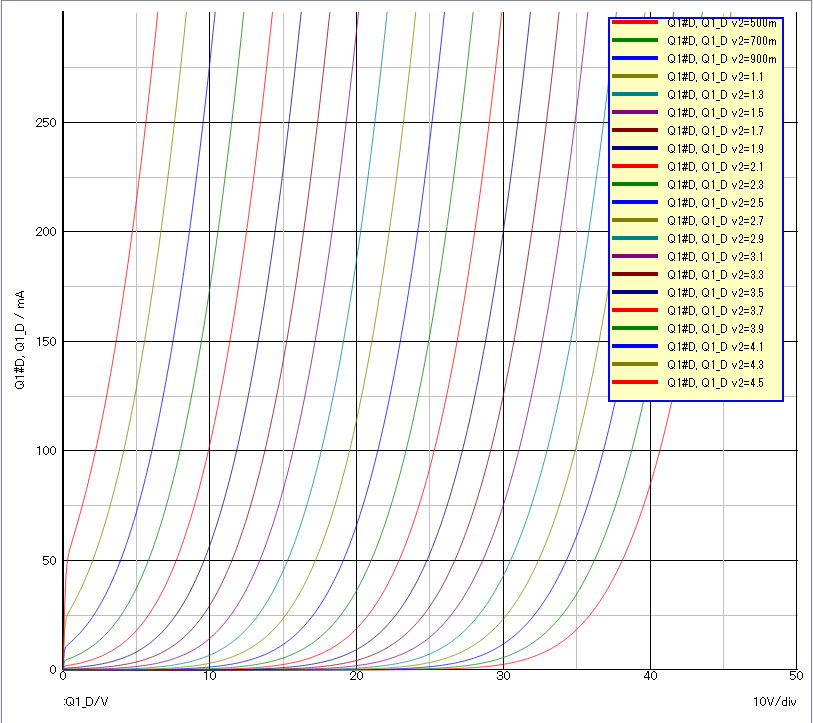Click the 40 tick on the X axis
Screen dimensions: 813x723
650,676
